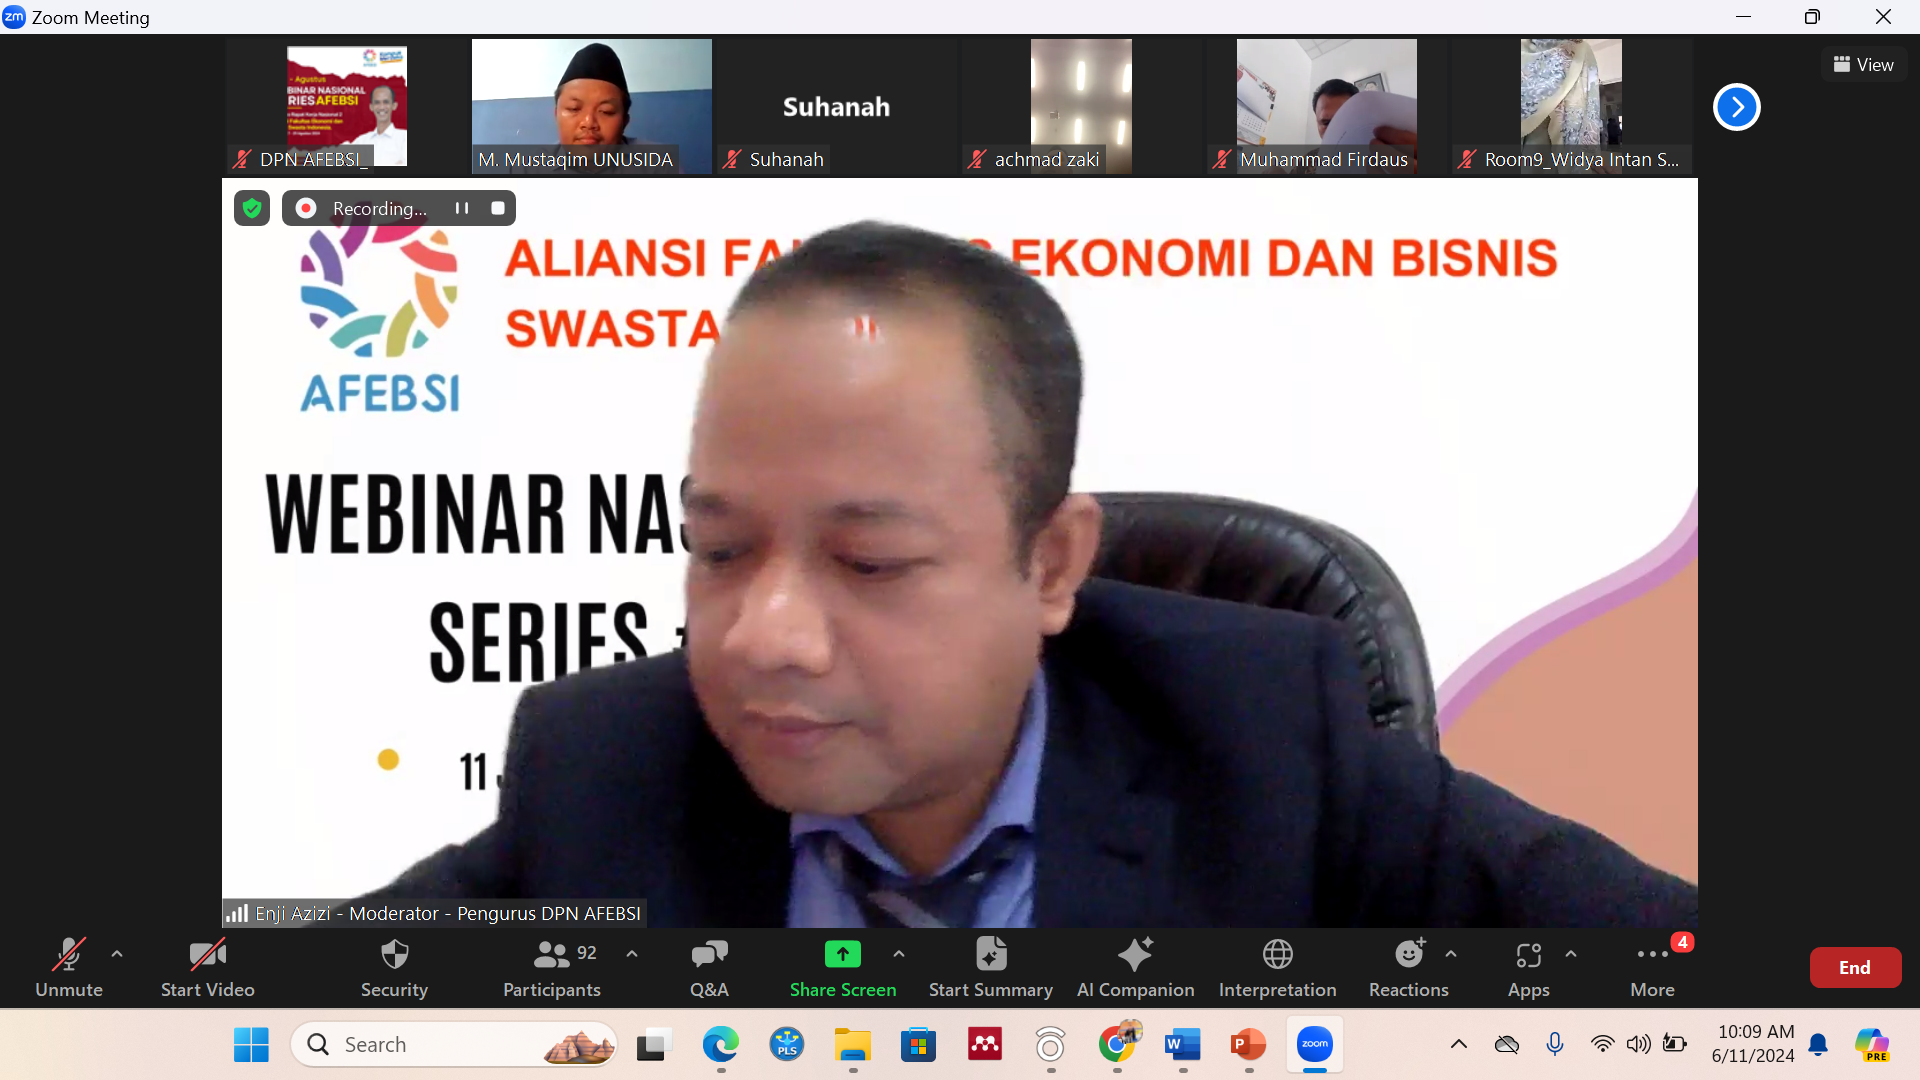The image size is (1920, 1080).
Task: Open the Participants panel
Action: [x=552, y=967]
